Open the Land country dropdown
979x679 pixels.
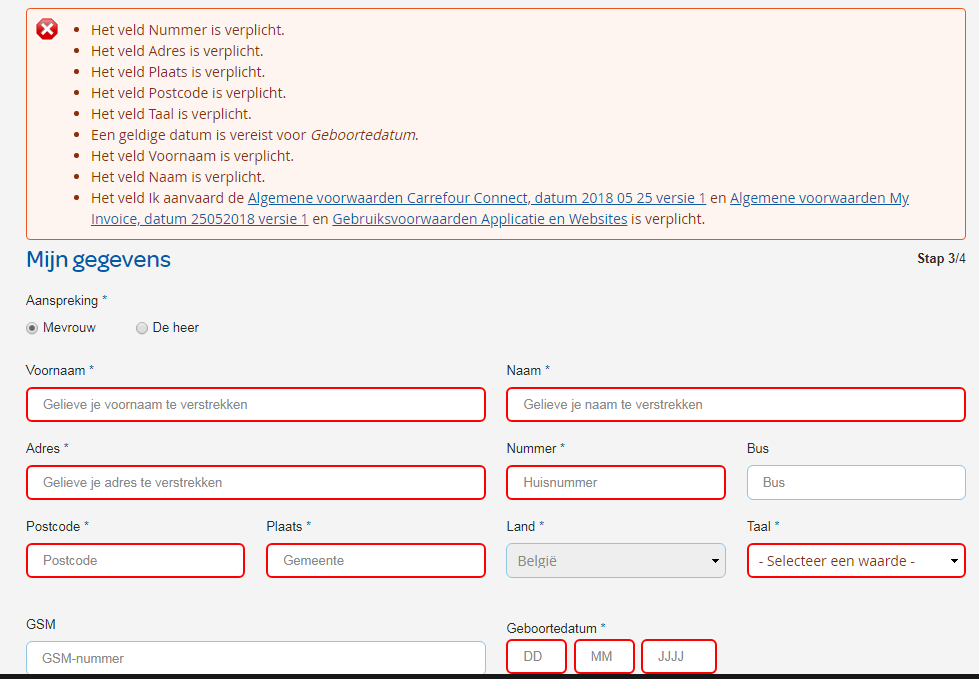[x=615, y=561]
